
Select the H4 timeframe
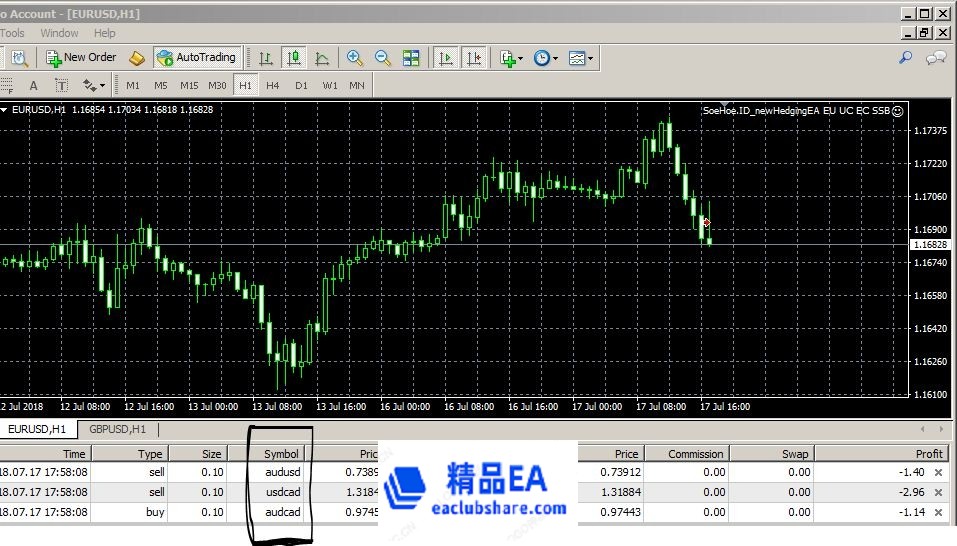pyautogui.click(x=273, y=85)
